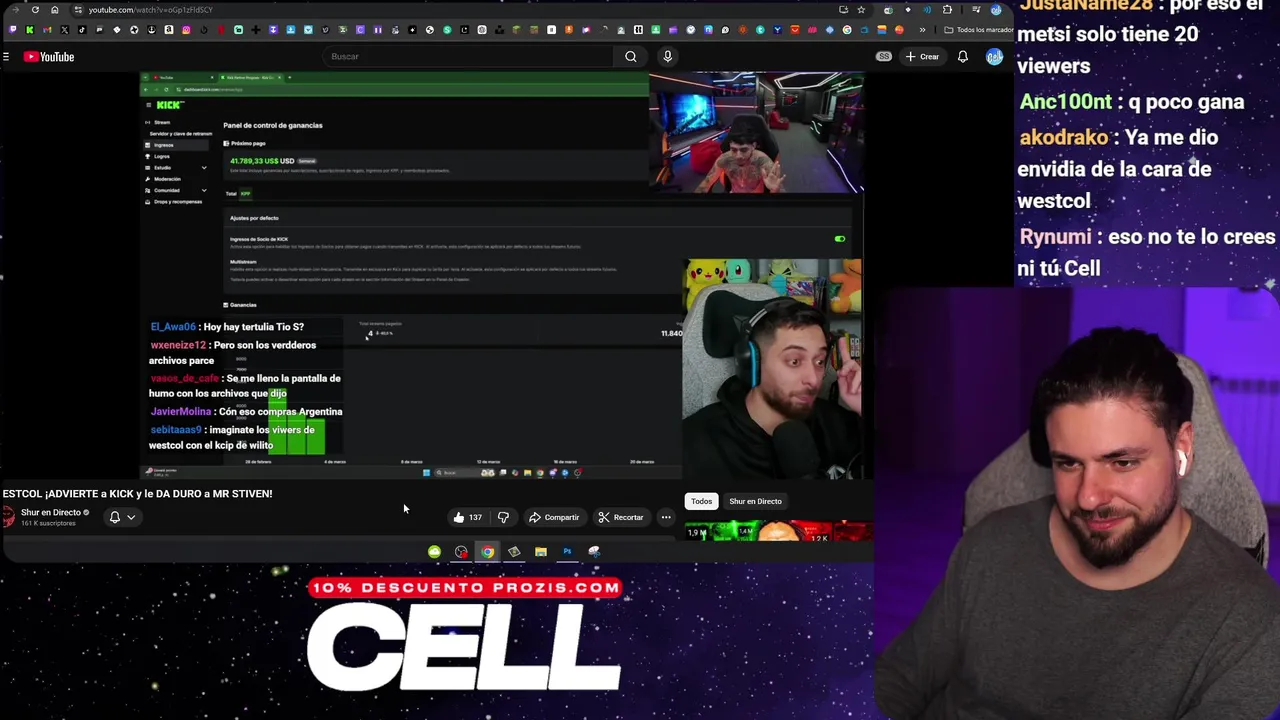This screenshot has width=1280, height=720.
Task: Open File Explorer from the taskbar
Action: [x=540, y=552]
